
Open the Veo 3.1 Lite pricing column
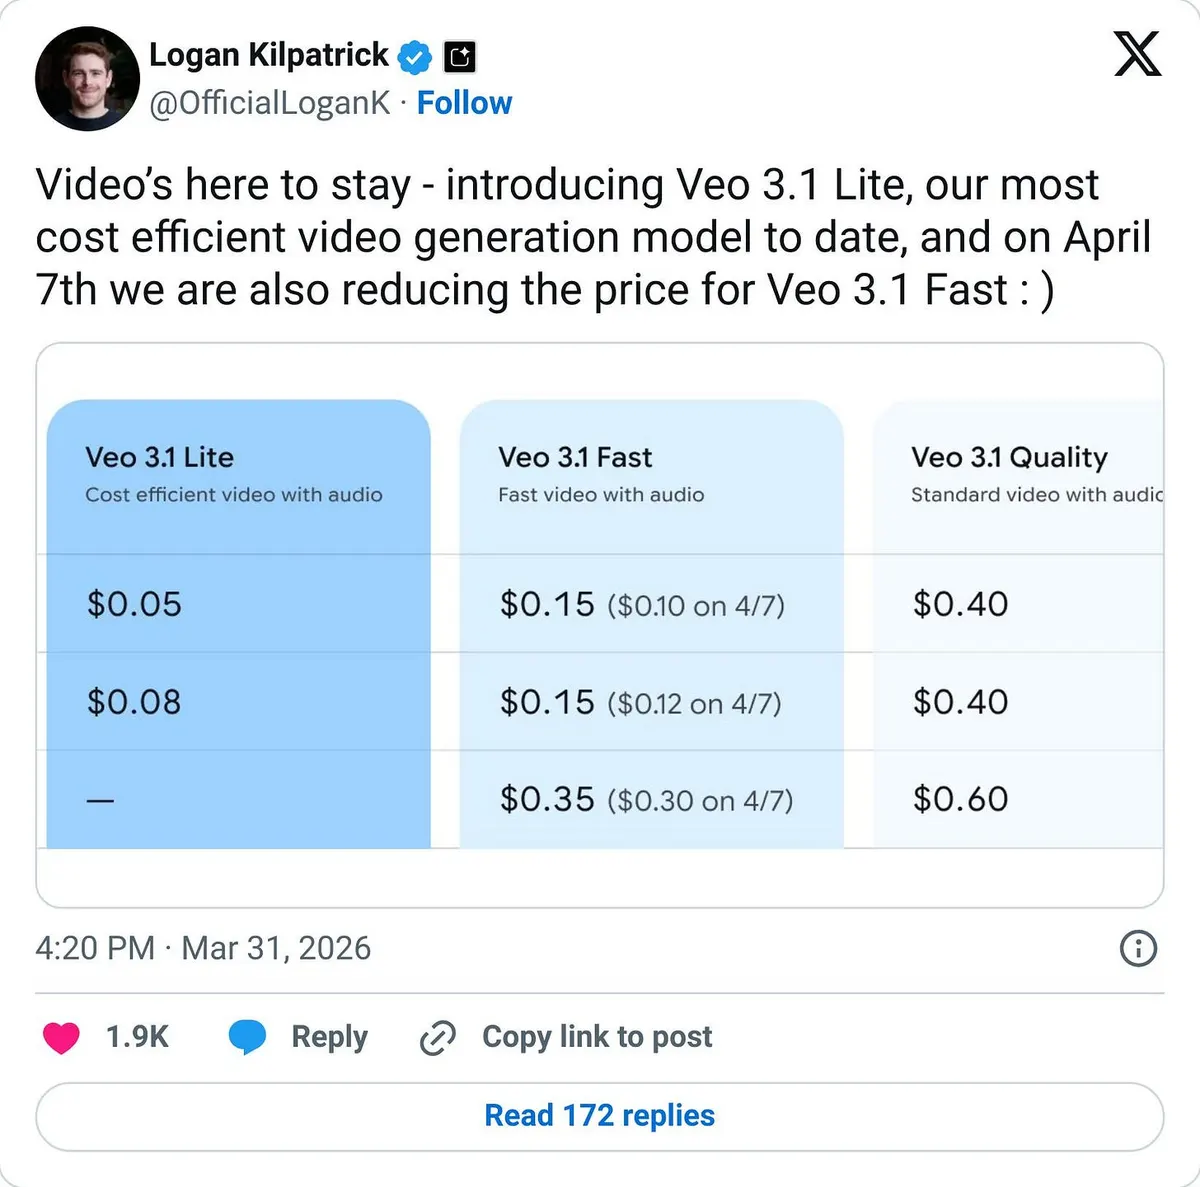pyautogui.click(x=239, y=624)
